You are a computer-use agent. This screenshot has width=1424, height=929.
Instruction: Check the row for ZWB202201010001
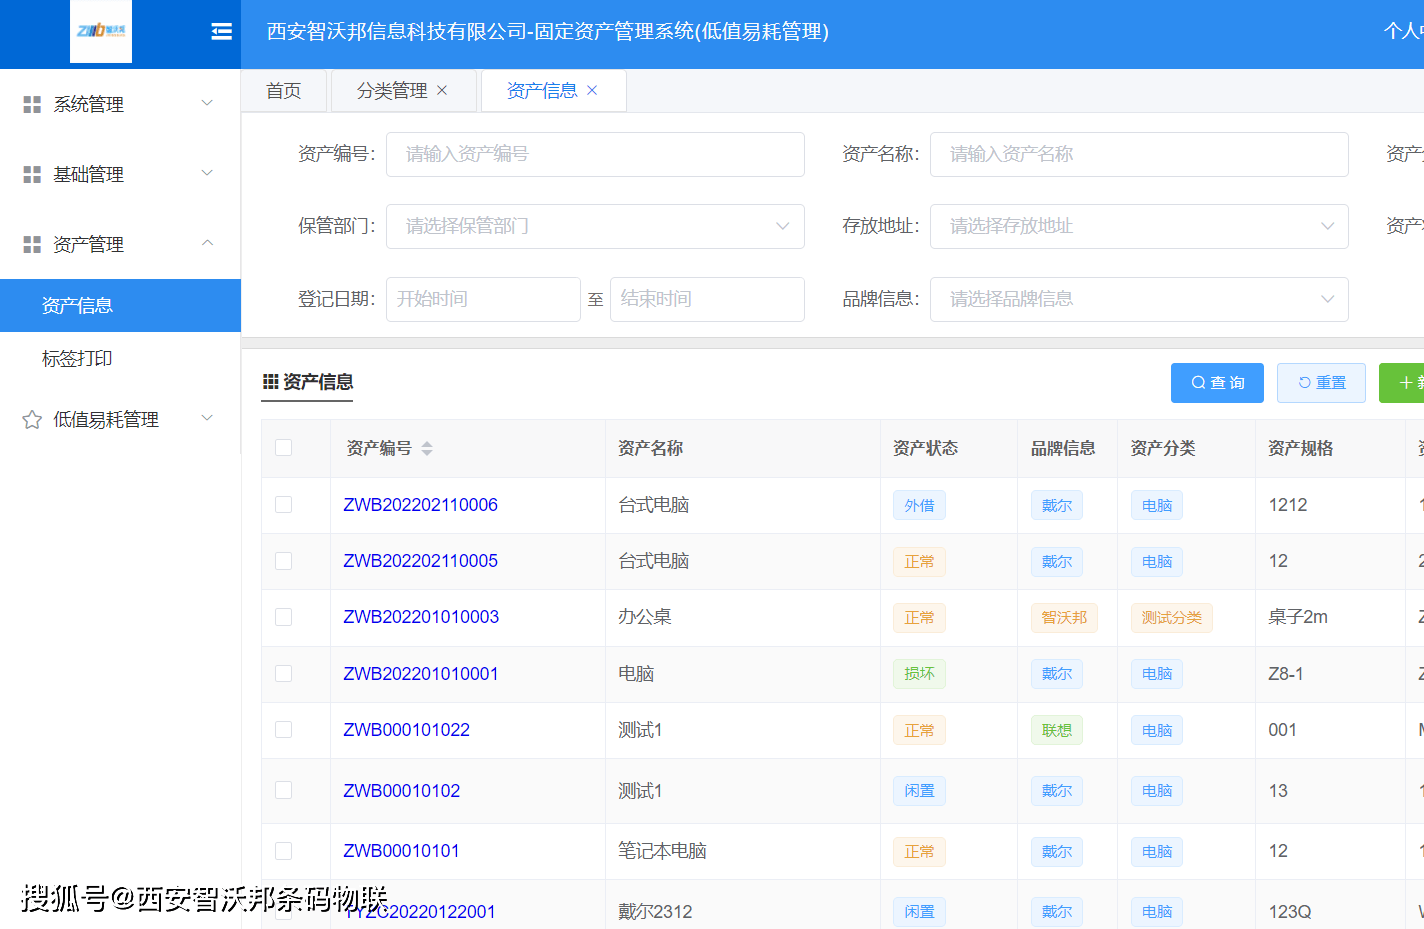pos(284,673)
